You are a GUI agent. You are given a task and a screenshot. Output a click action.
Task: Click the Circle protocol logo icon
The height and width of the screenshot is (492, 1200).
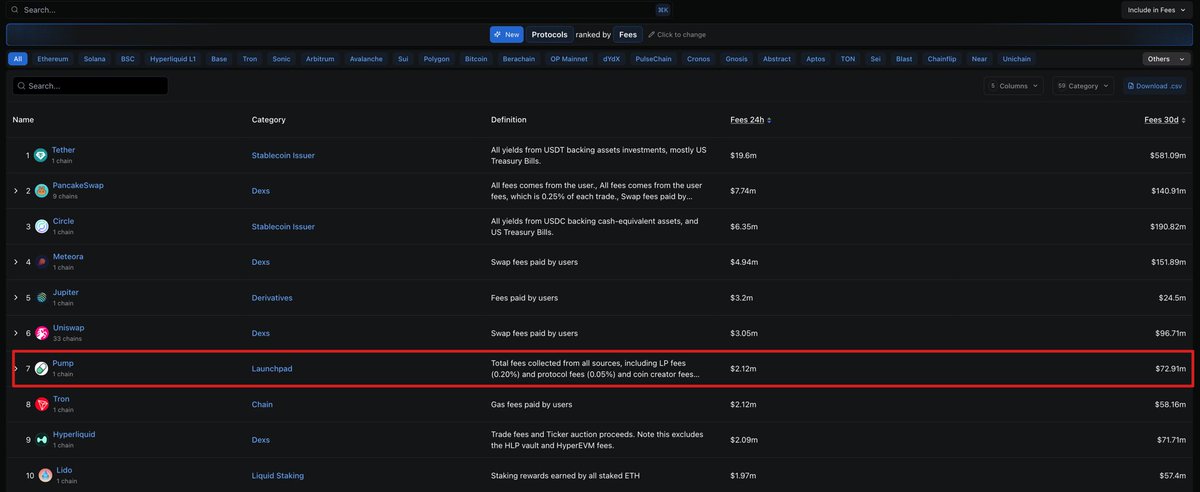pos(41,226)
